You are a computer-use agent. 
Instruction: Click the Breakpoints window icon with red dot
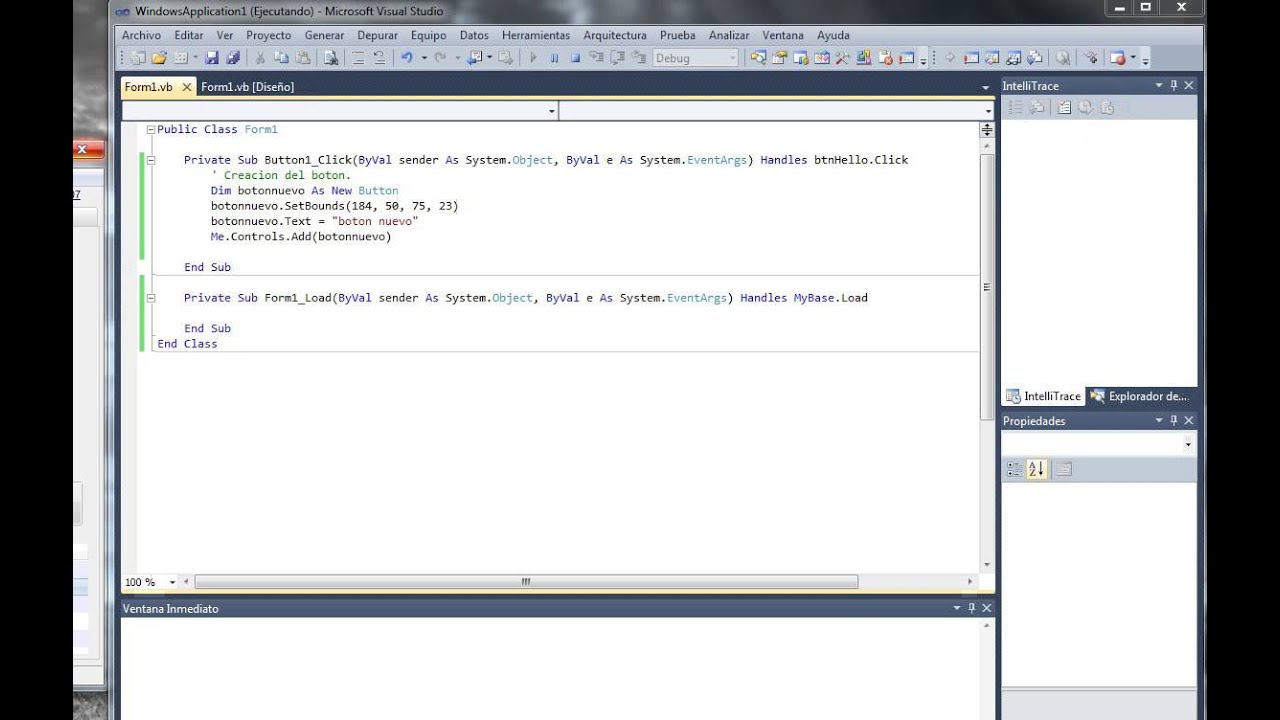click(x=1117, y=58)
